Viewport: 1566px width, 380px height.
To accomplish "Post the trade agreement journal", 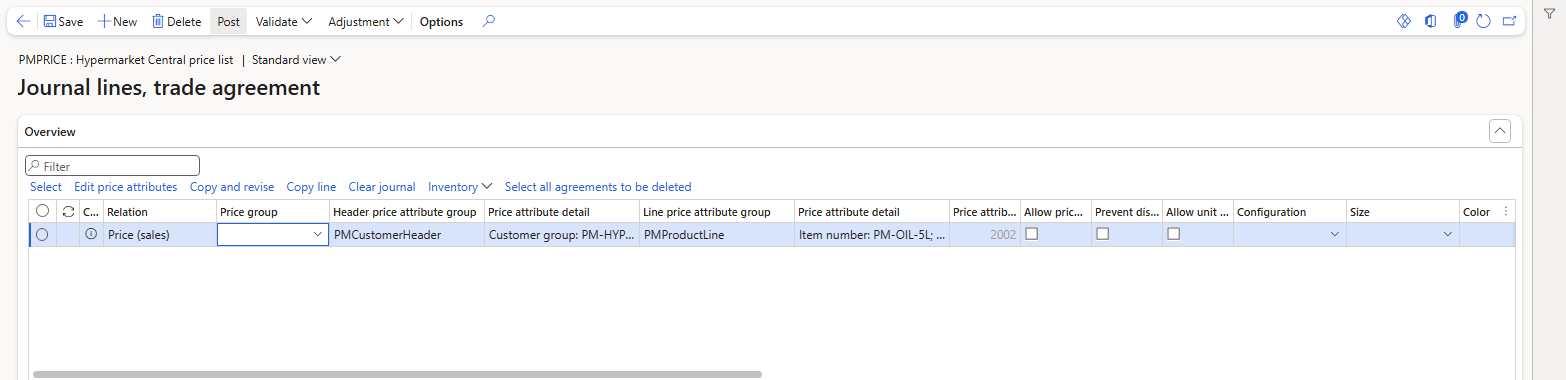I will 228,21.
